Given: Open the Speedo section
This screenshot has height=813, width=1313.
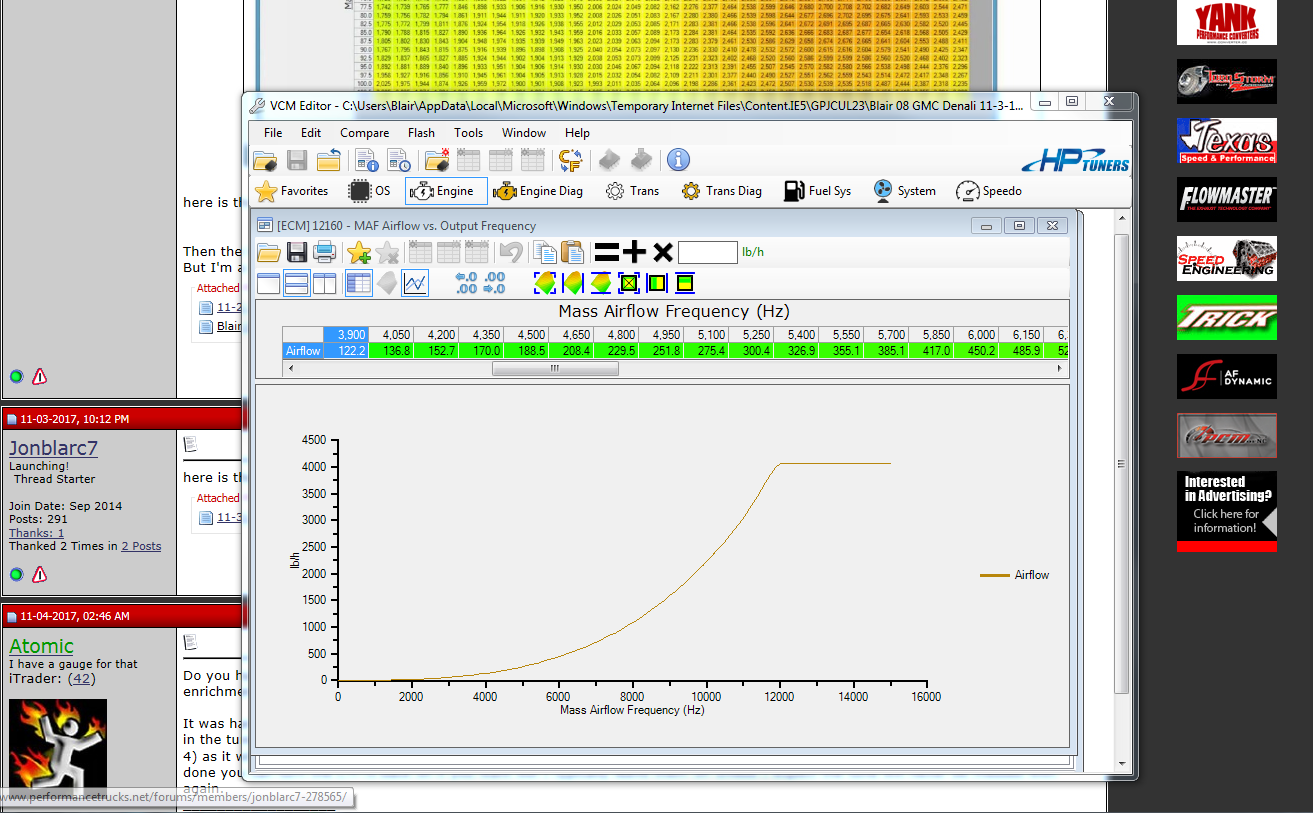Looking at the screenshot, I should point(988,191).
